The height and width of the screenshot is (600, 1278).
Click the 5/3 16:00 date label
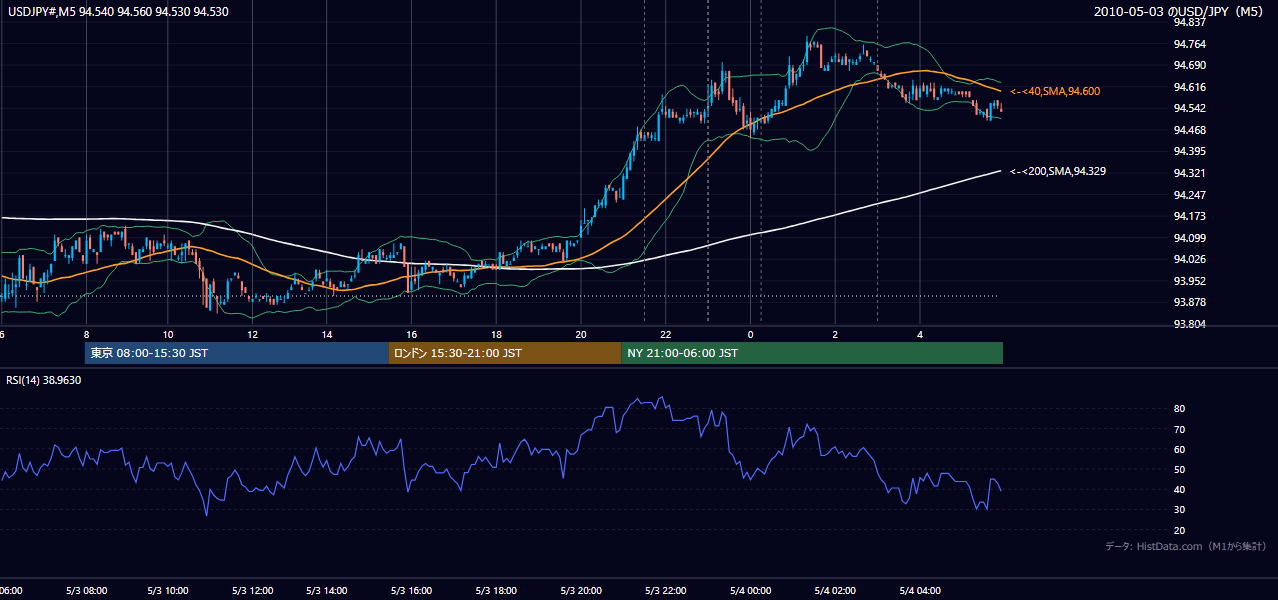[411, 591]
